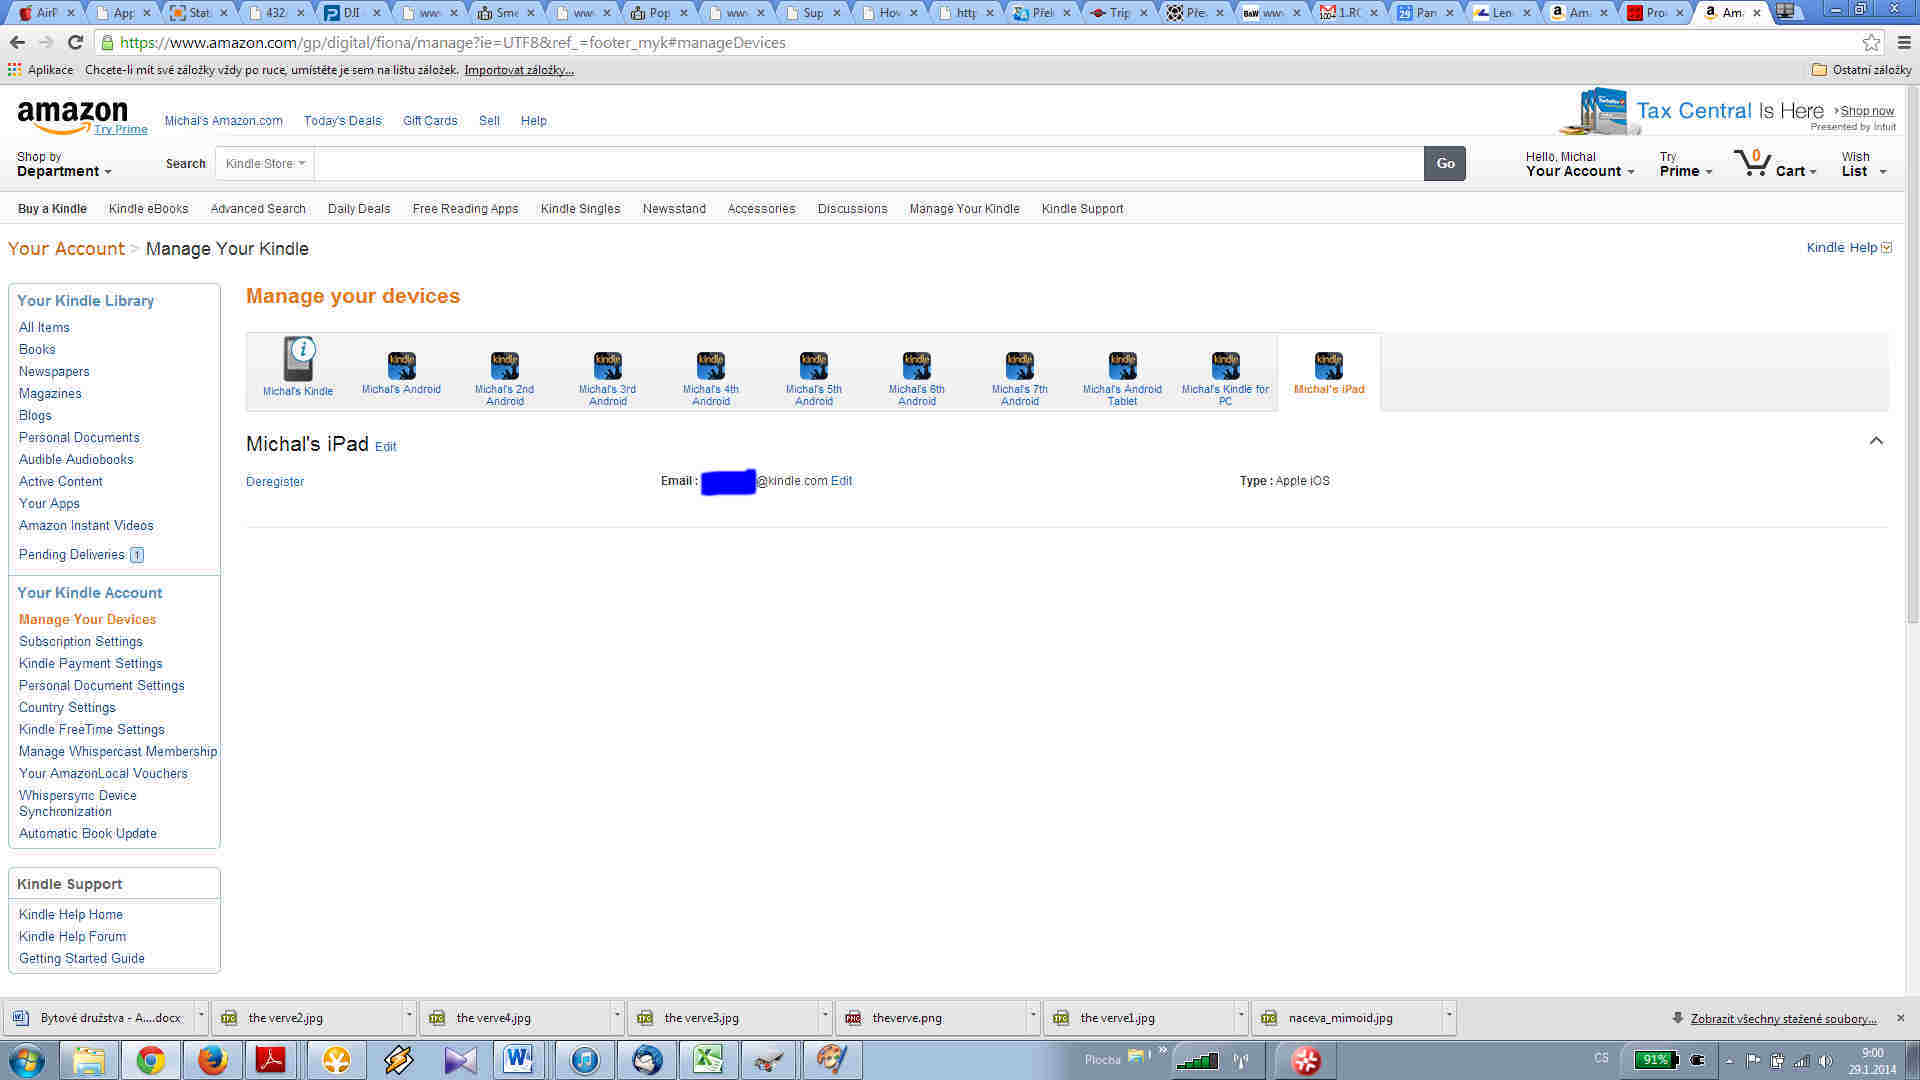Expand Try Prime dropdown
The width and height of the screenshot is (1920, 1080).
tap(1686, 164)
